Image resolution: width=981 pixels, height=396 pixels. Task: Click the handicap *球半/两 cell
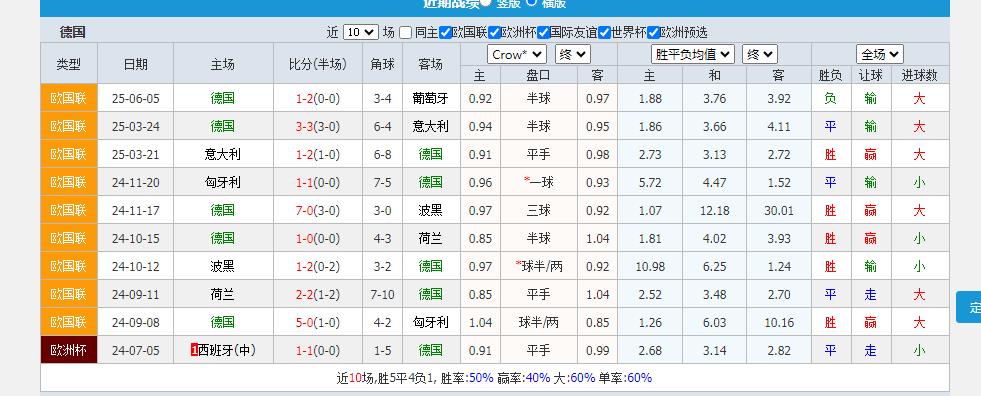[539, 267]
